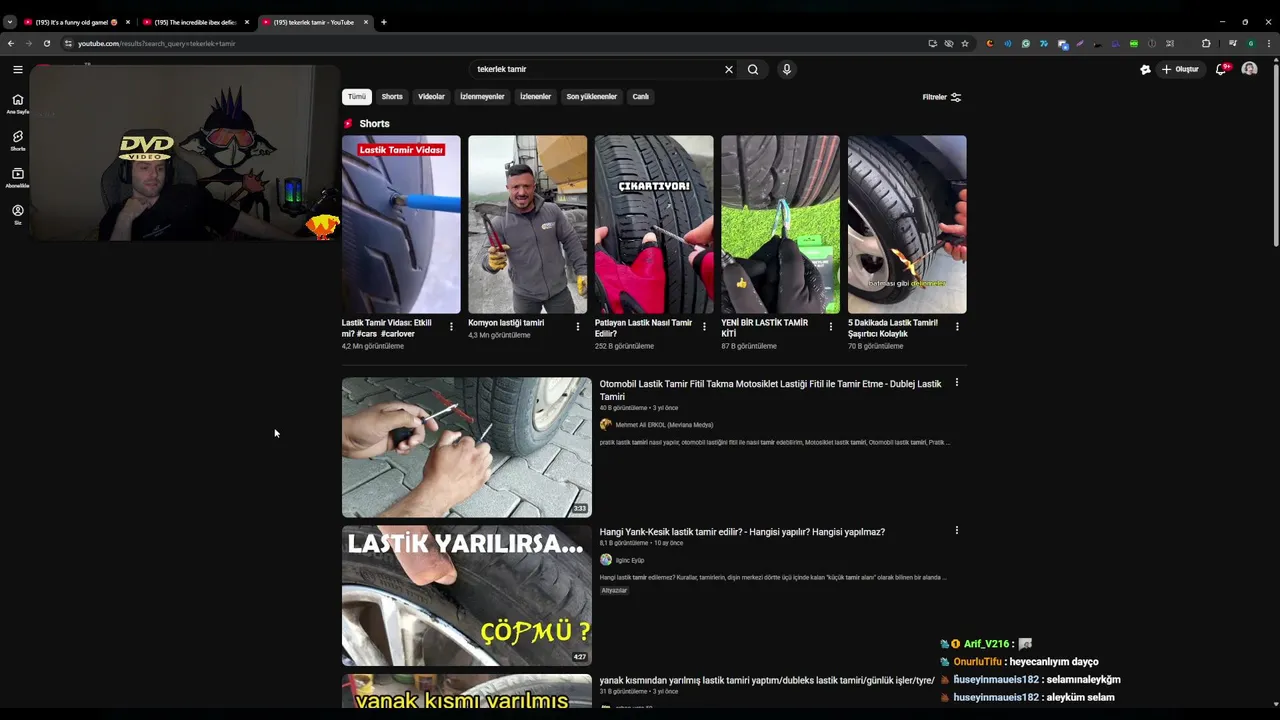Open options for Otomobil Lastik Tamir video
The height and width of the screenshot is (720, 1280).
point(957,382)
